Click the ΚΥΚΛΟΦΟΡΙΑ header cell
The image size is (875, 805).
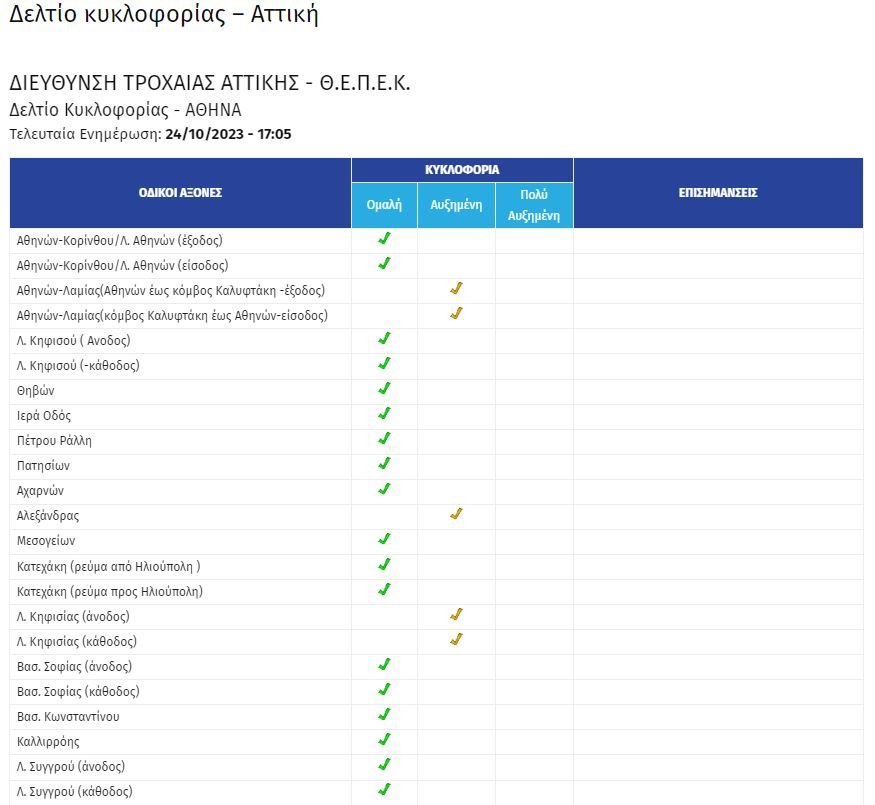click(x=462, y=170)
